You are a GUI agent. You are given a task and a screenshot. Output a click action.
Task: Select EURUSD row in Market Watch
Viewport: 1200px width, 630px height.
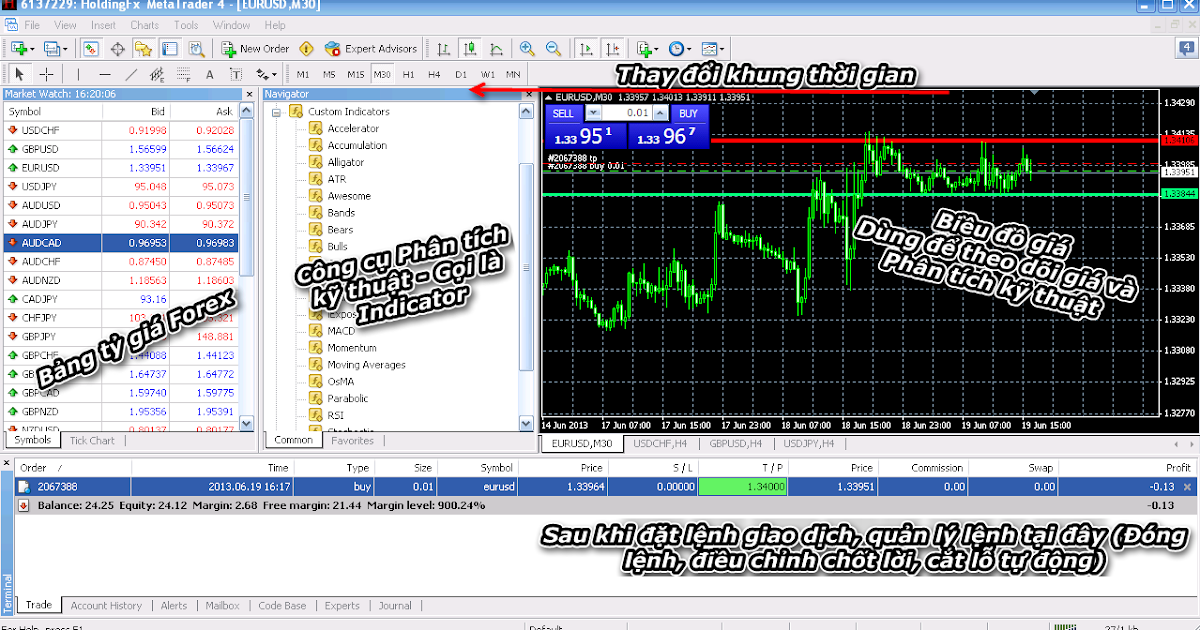[121, 167]
